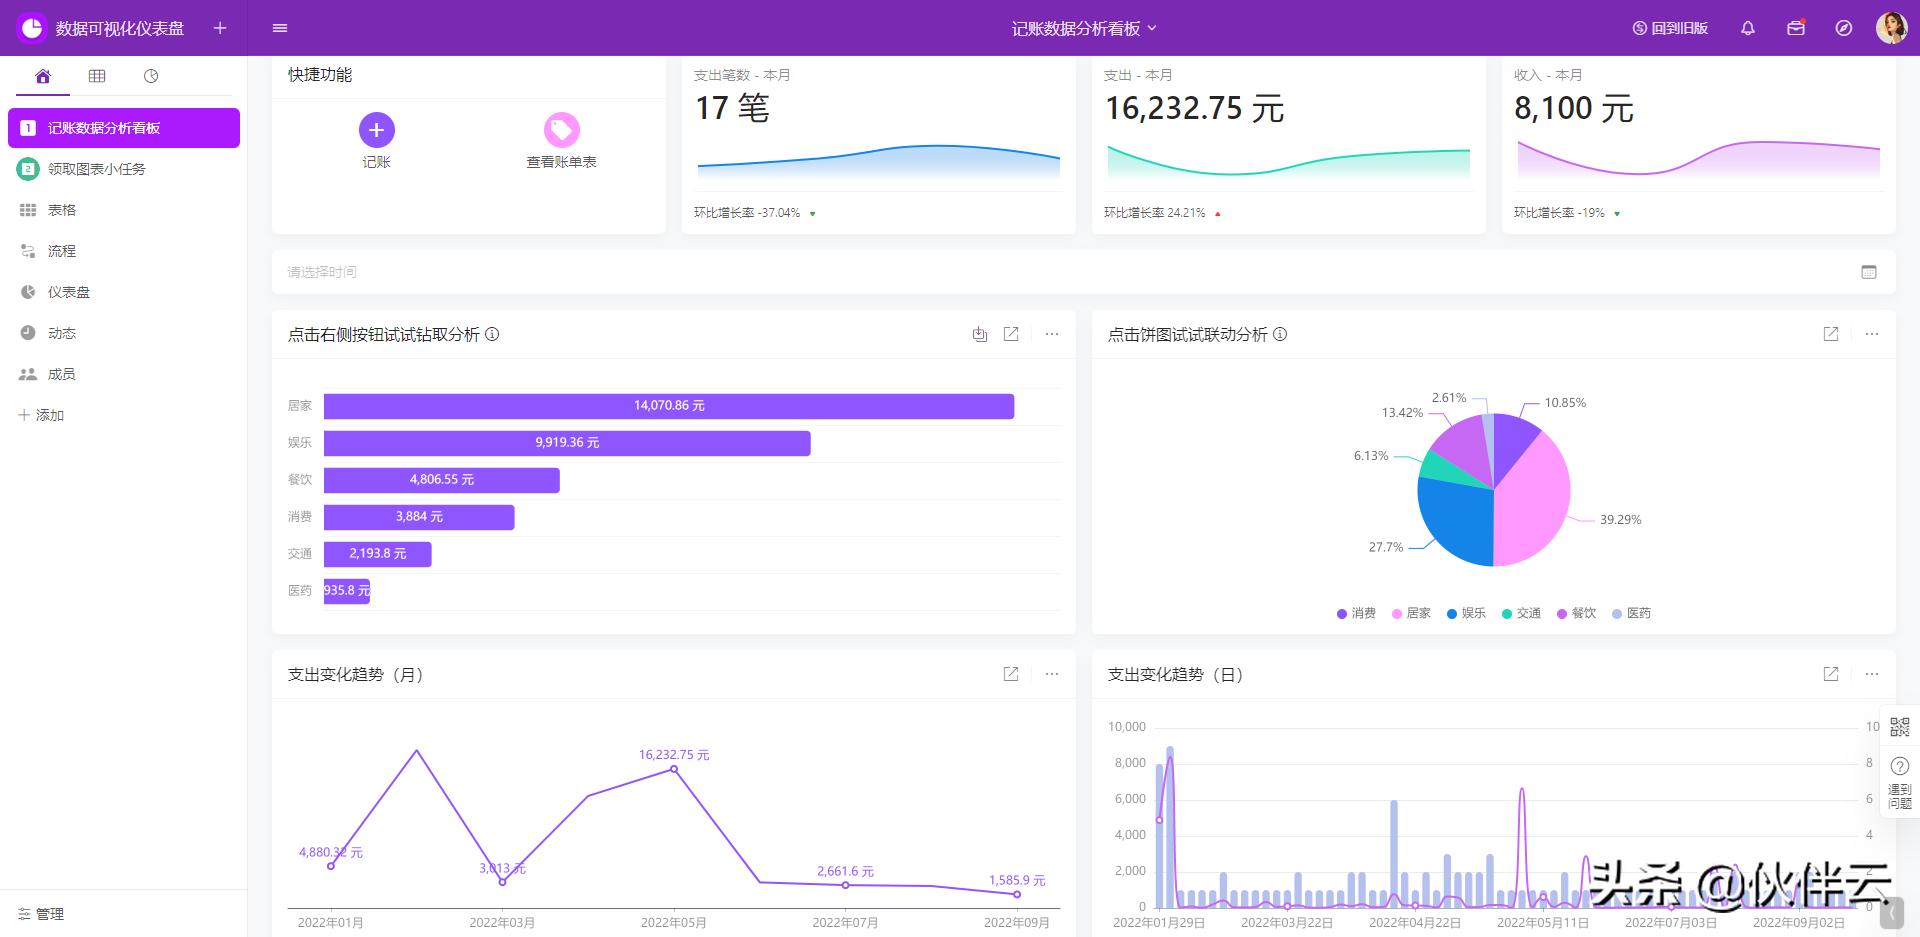This screenshot has height=937, width=1920.
Task: Open 查看账单表 pink tag icon
Action: [561, 130]
